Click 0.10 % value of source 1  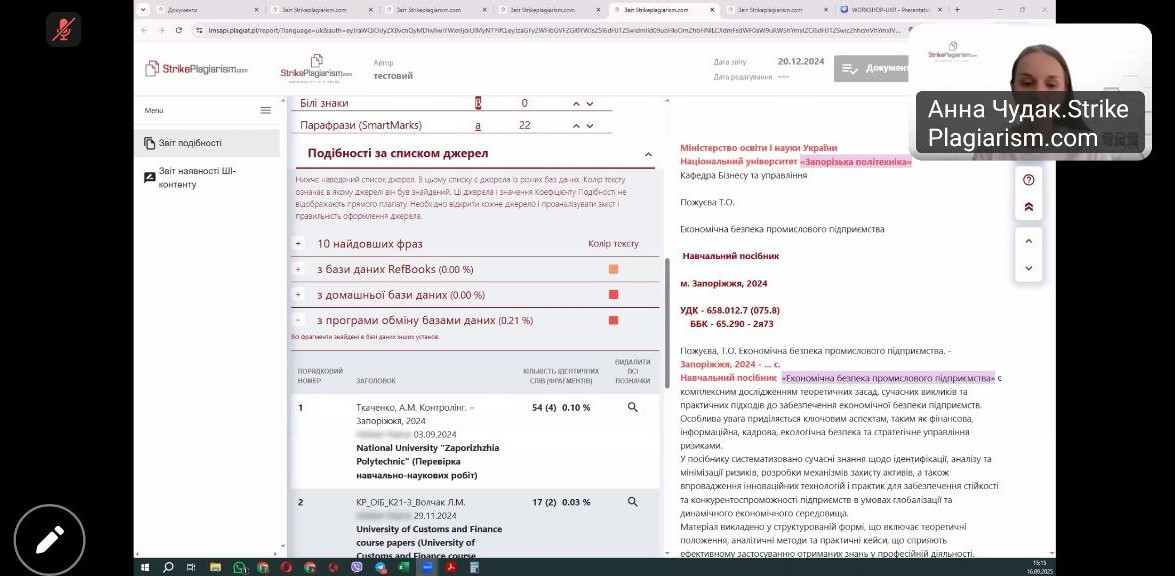[x=576, y=407]
